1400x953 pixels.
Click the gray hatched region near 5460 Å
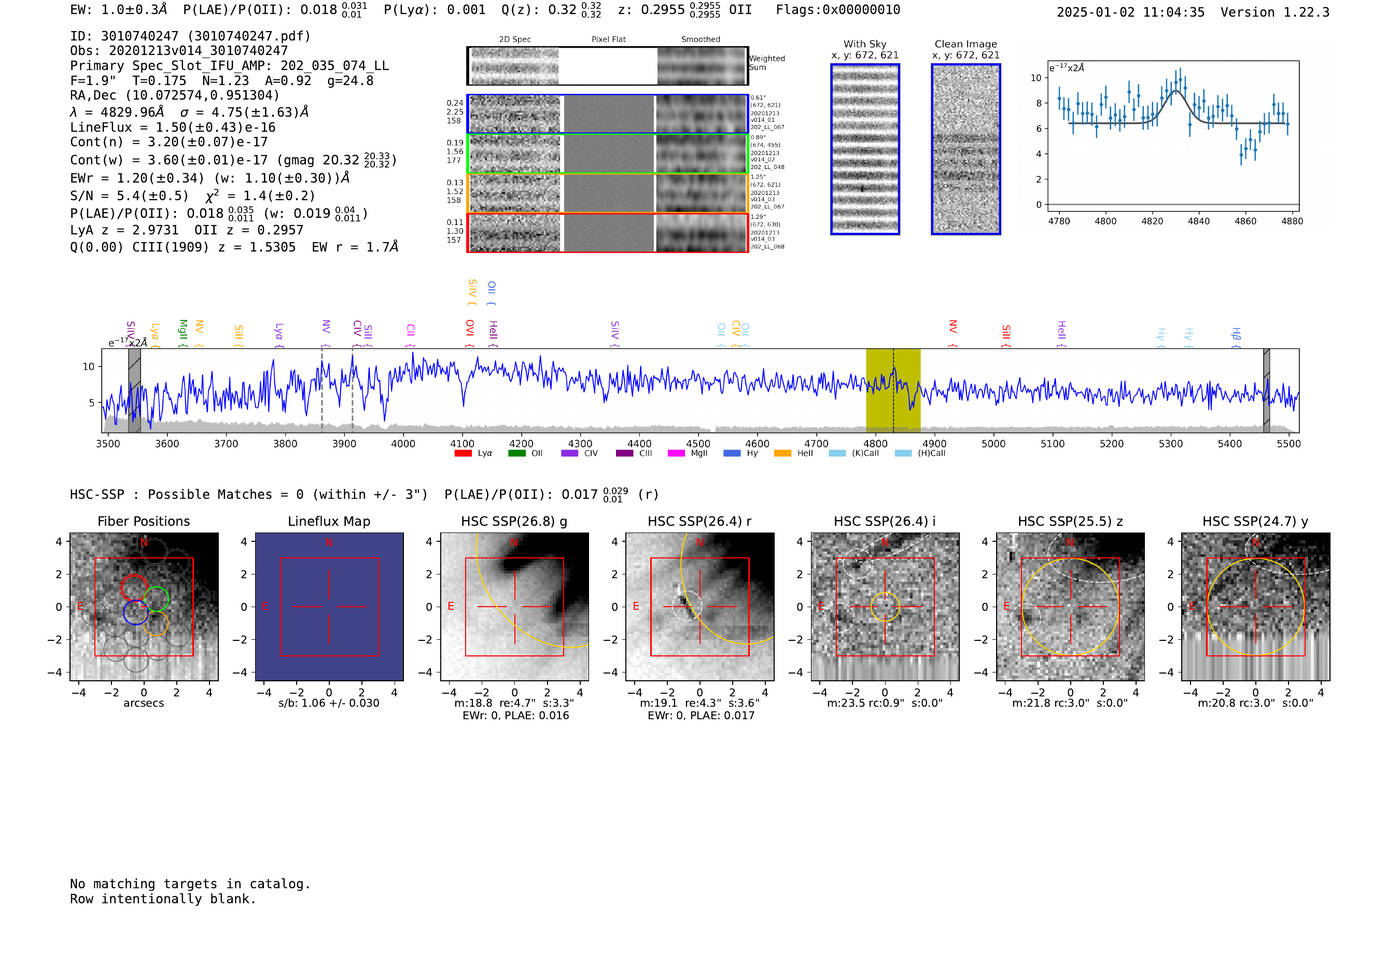(x=1266, y=390)
